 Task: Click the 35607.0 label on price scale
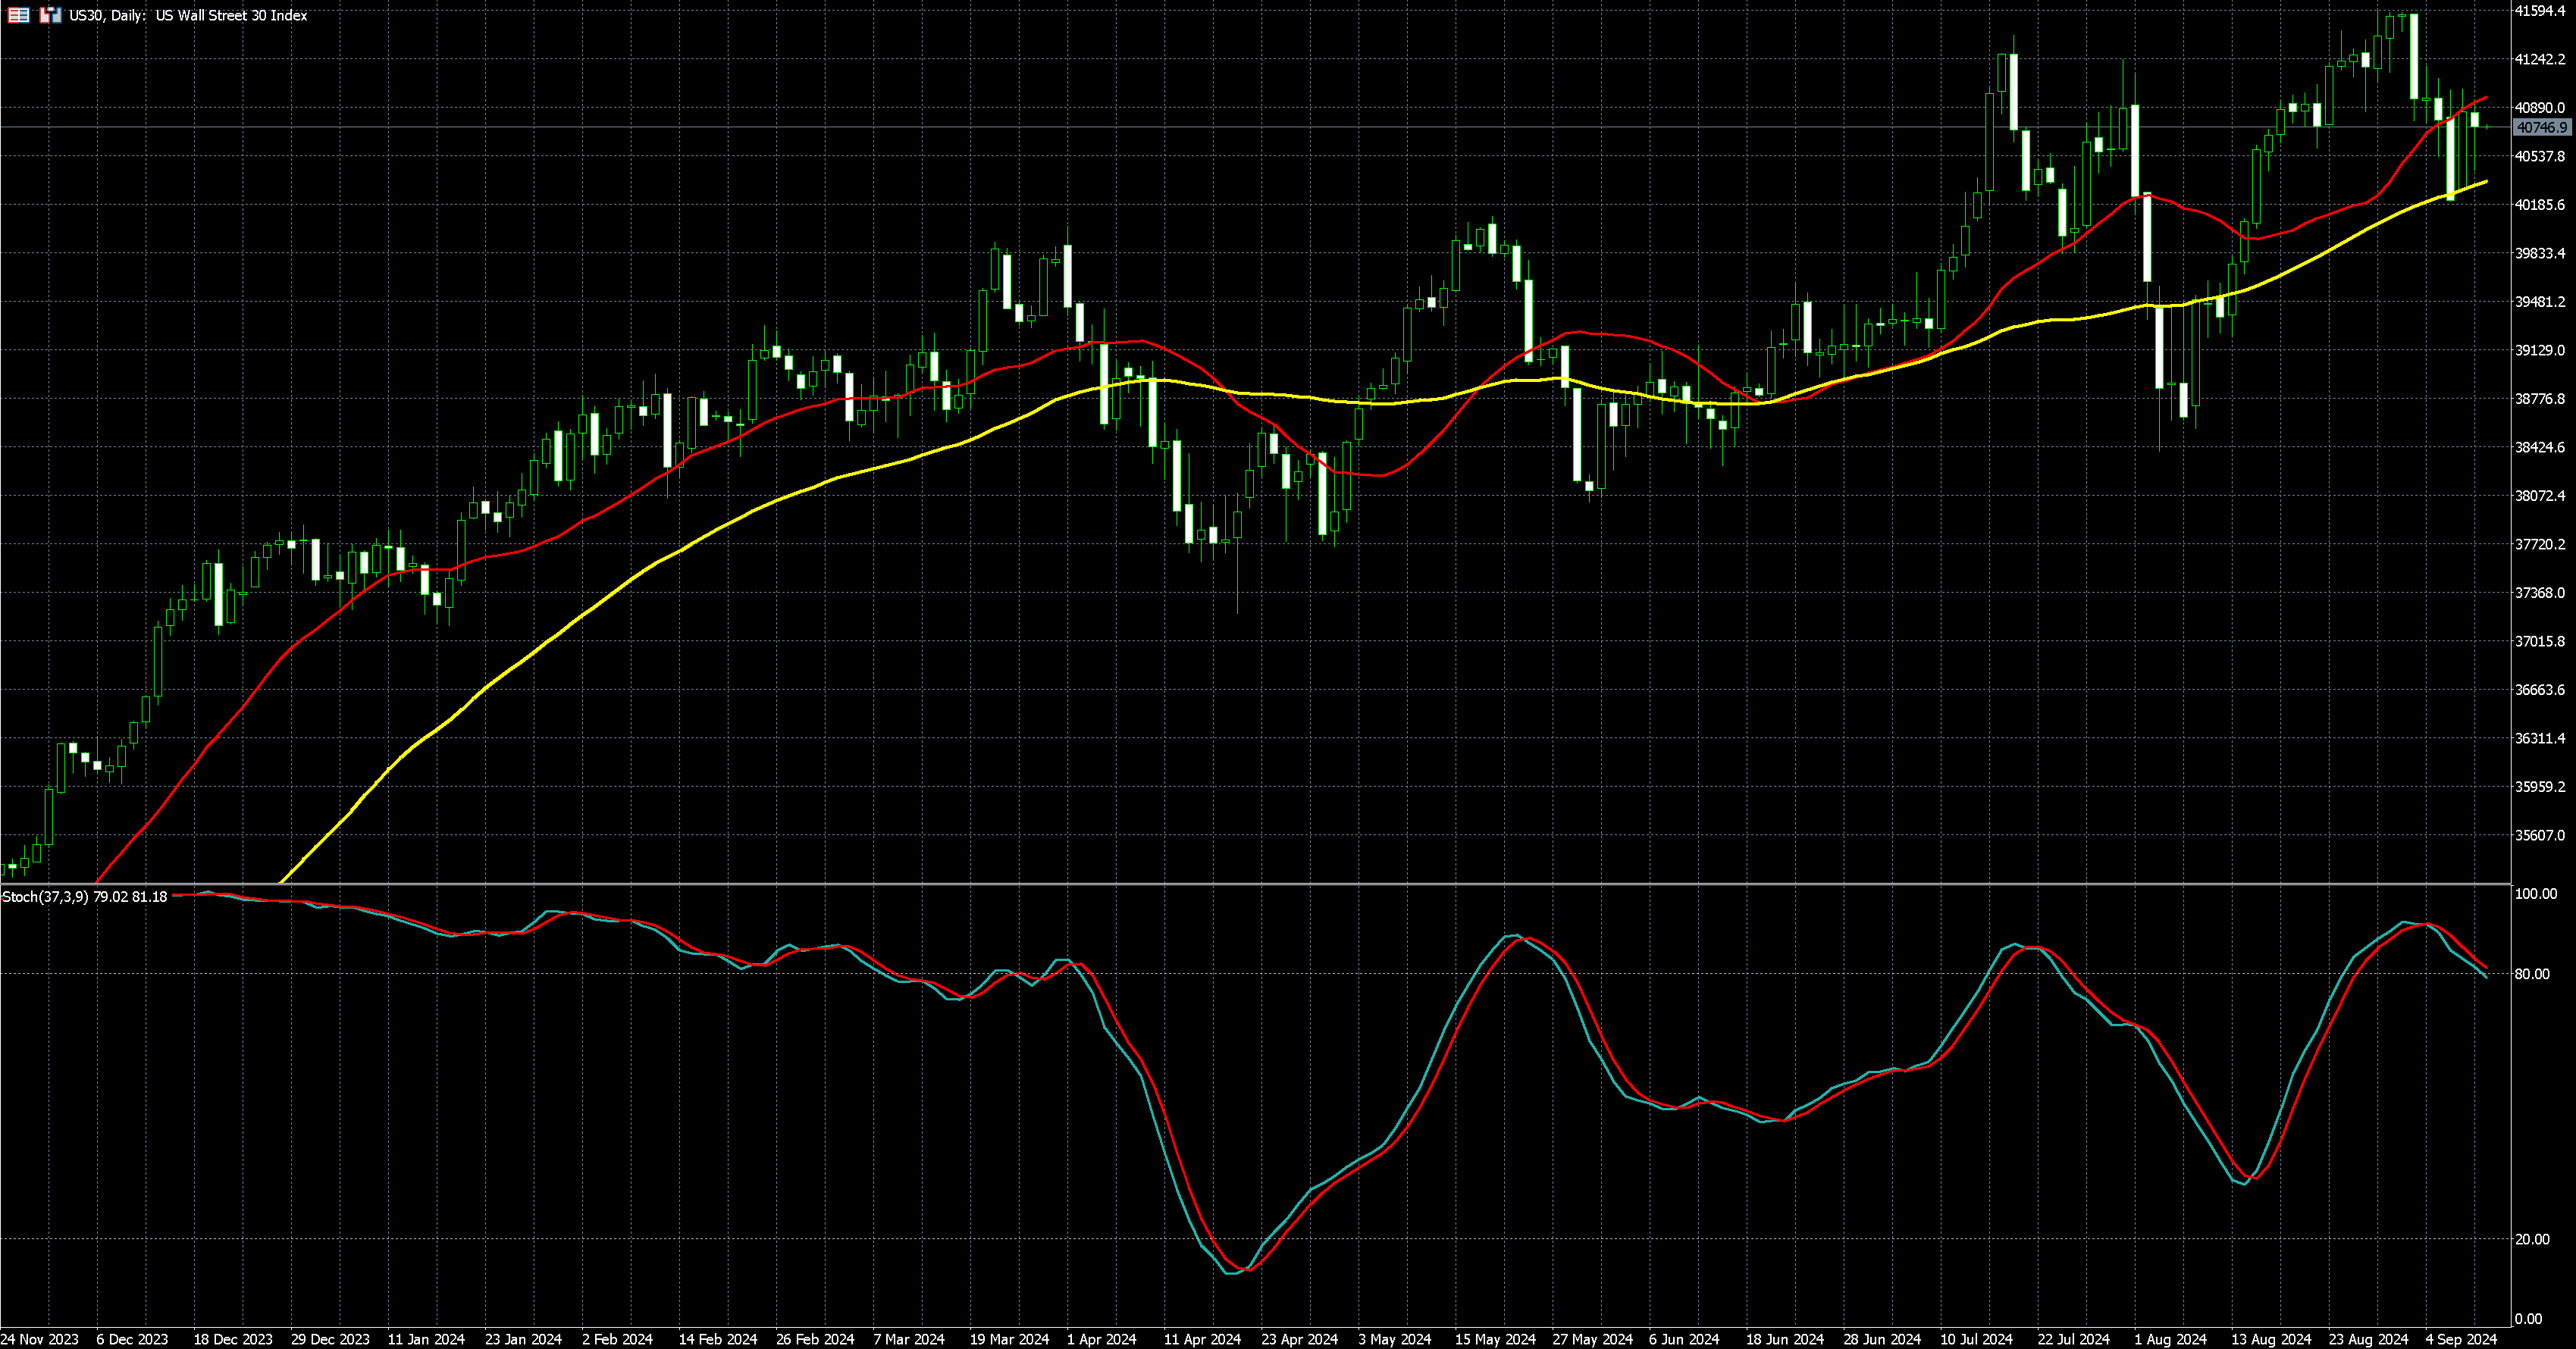coord(2539,835)
